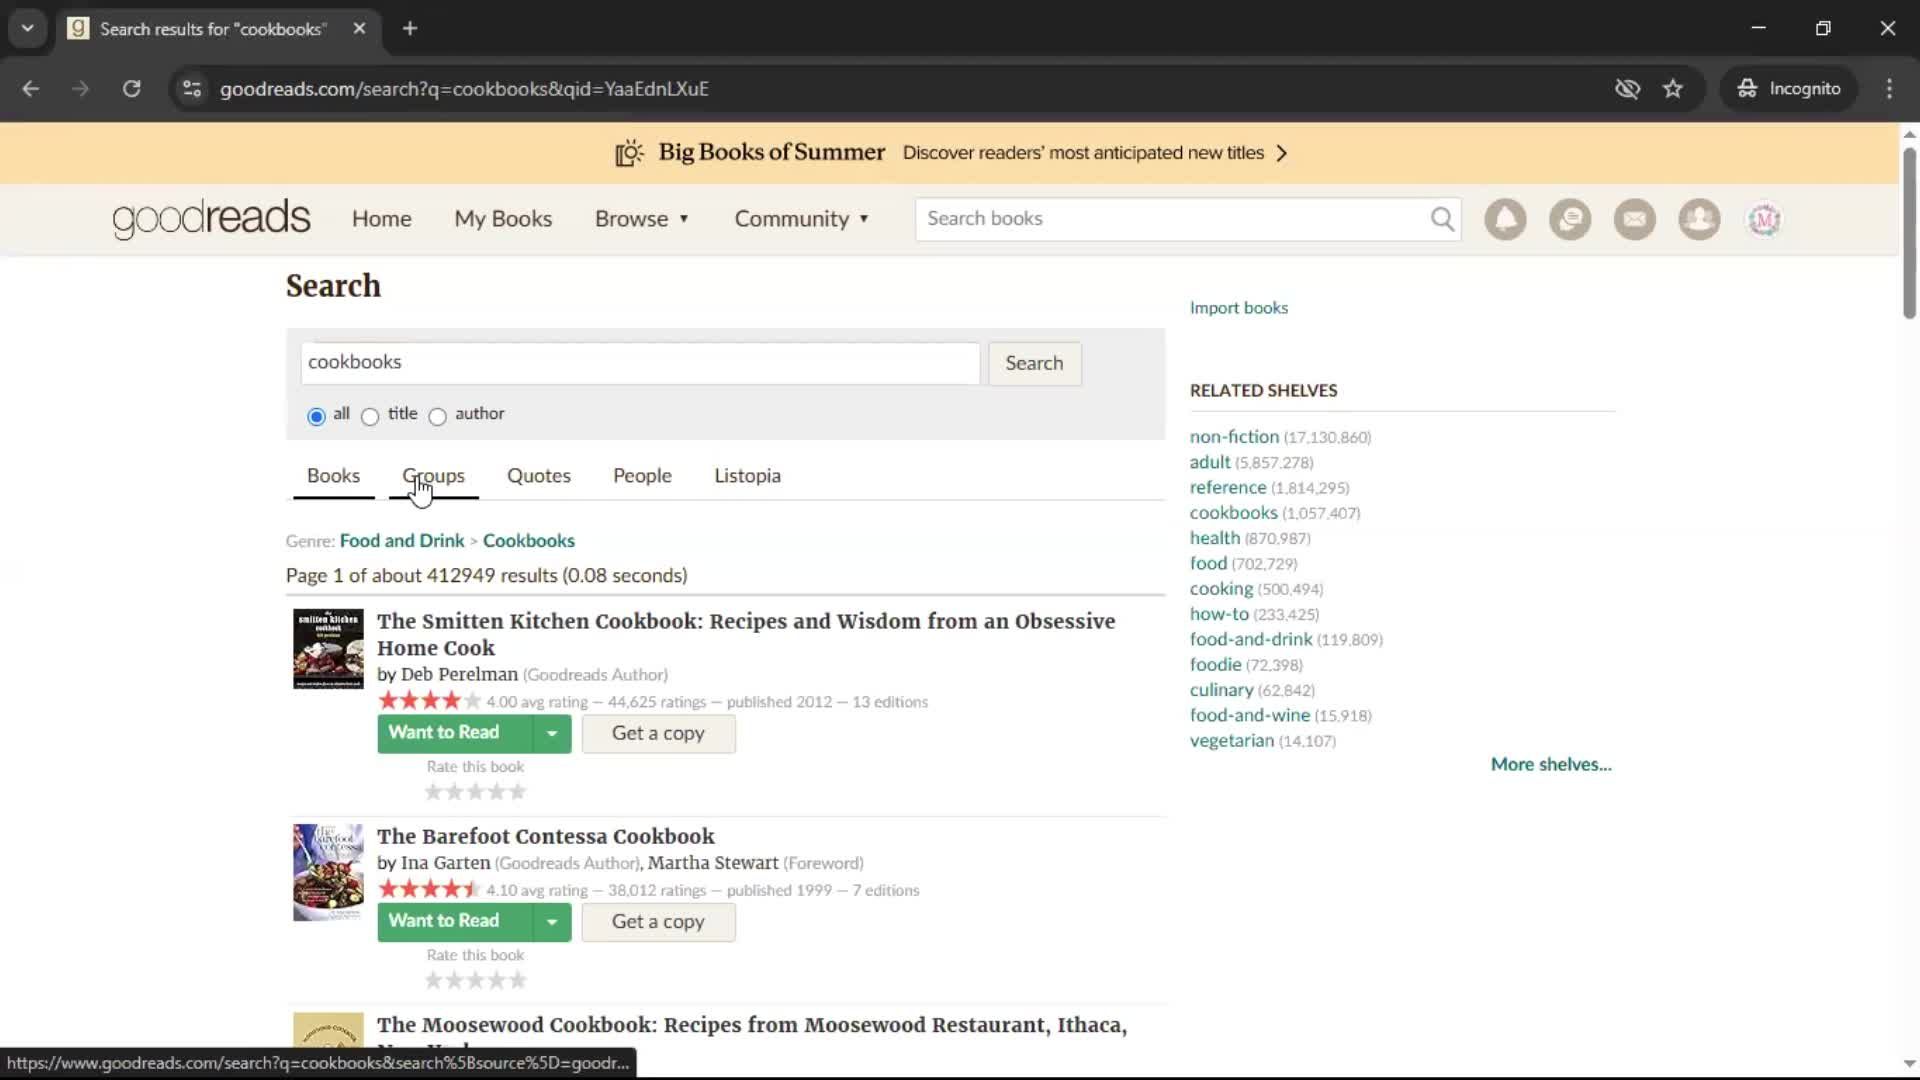The height and width of the screenshot is (1080, 1920).
Task: Click the cookbooks query input field
Action: point(640,363)
